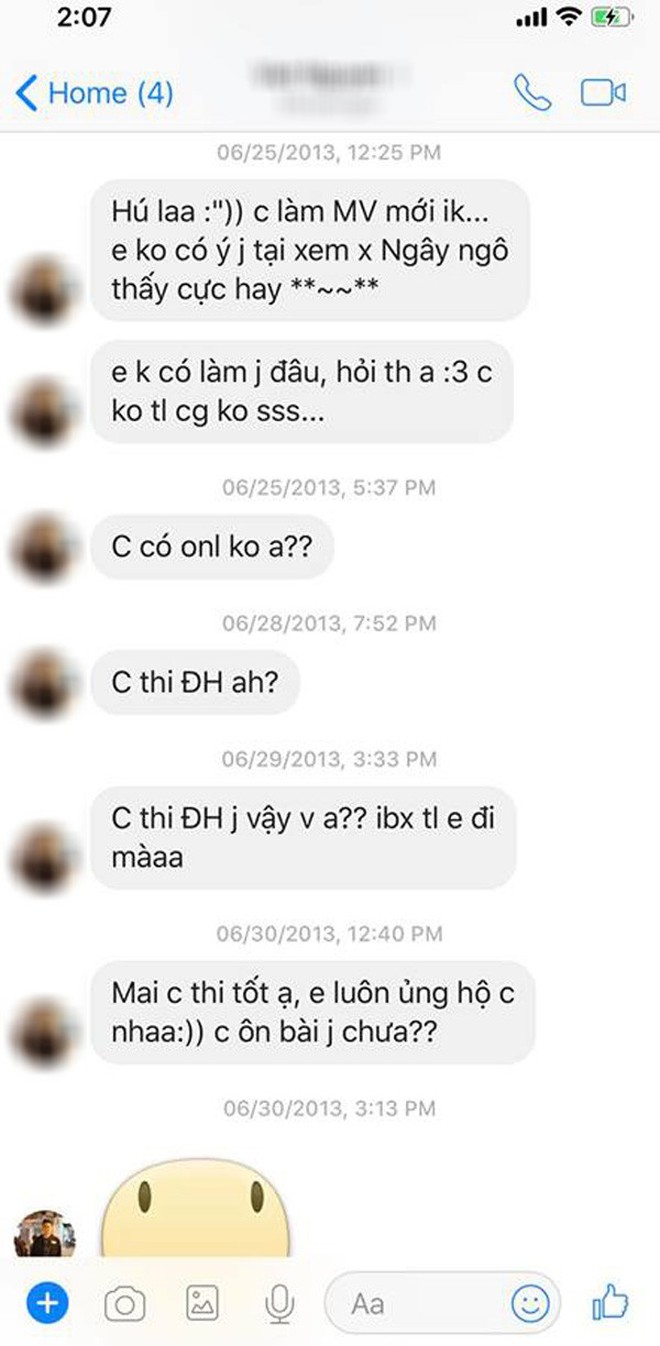Tap the microphone to record voice
The width and height of the screenshot is (660, 1346).
(279, 1303)
